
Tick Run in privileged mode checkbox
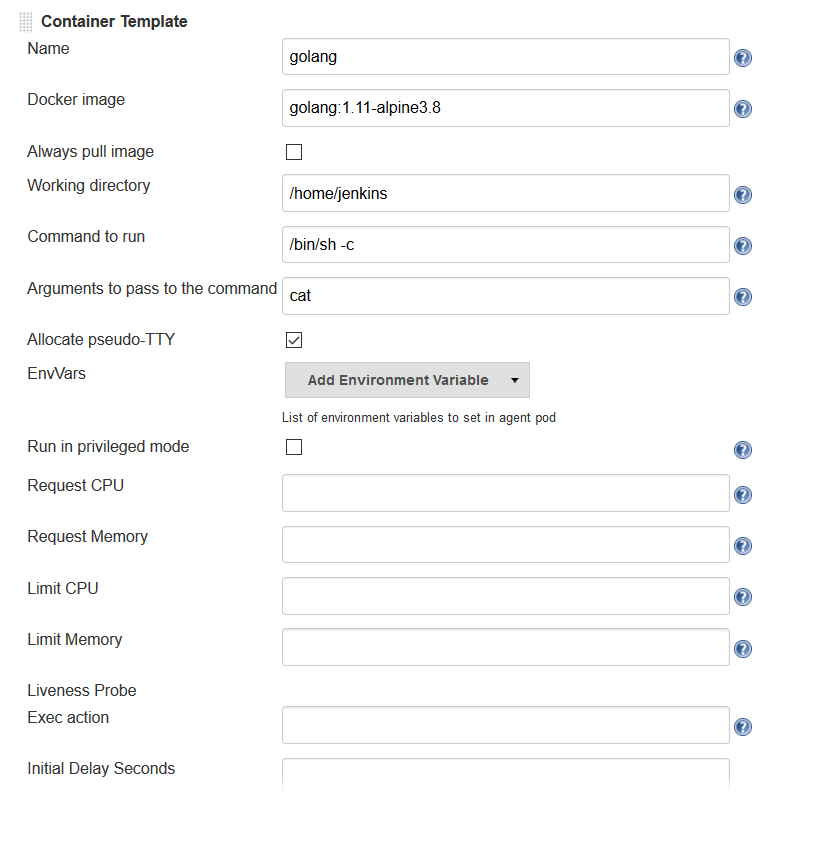tap(294, 447)
